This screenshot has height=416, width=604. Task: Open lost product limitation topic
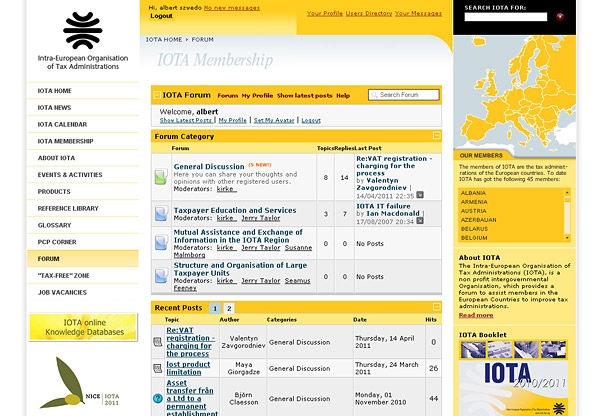click(188, 368)
